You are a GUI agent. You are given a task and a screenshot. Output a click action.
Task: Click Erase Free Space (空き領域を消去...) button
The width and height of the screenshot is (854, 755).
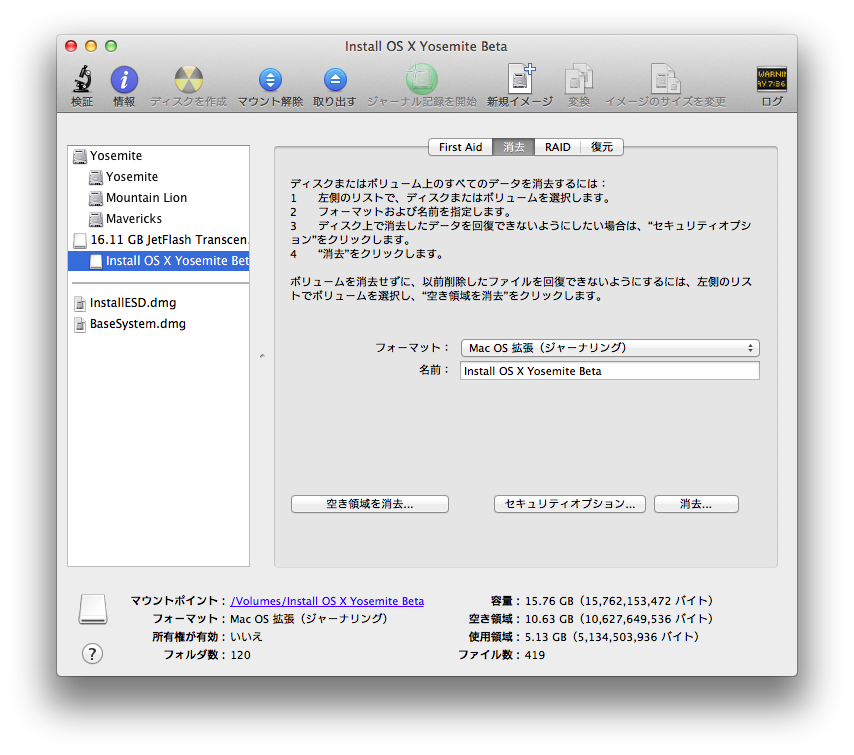click(370, 504)
